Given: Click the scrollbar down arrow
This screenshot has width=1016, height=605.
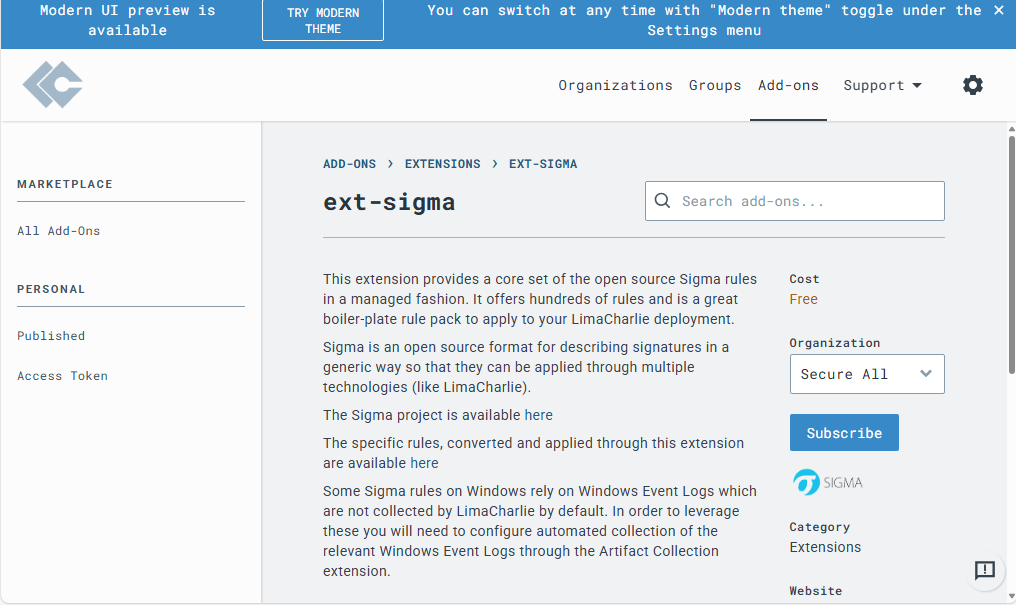Looking at the screenshot, I should [x=1011, y=597].
